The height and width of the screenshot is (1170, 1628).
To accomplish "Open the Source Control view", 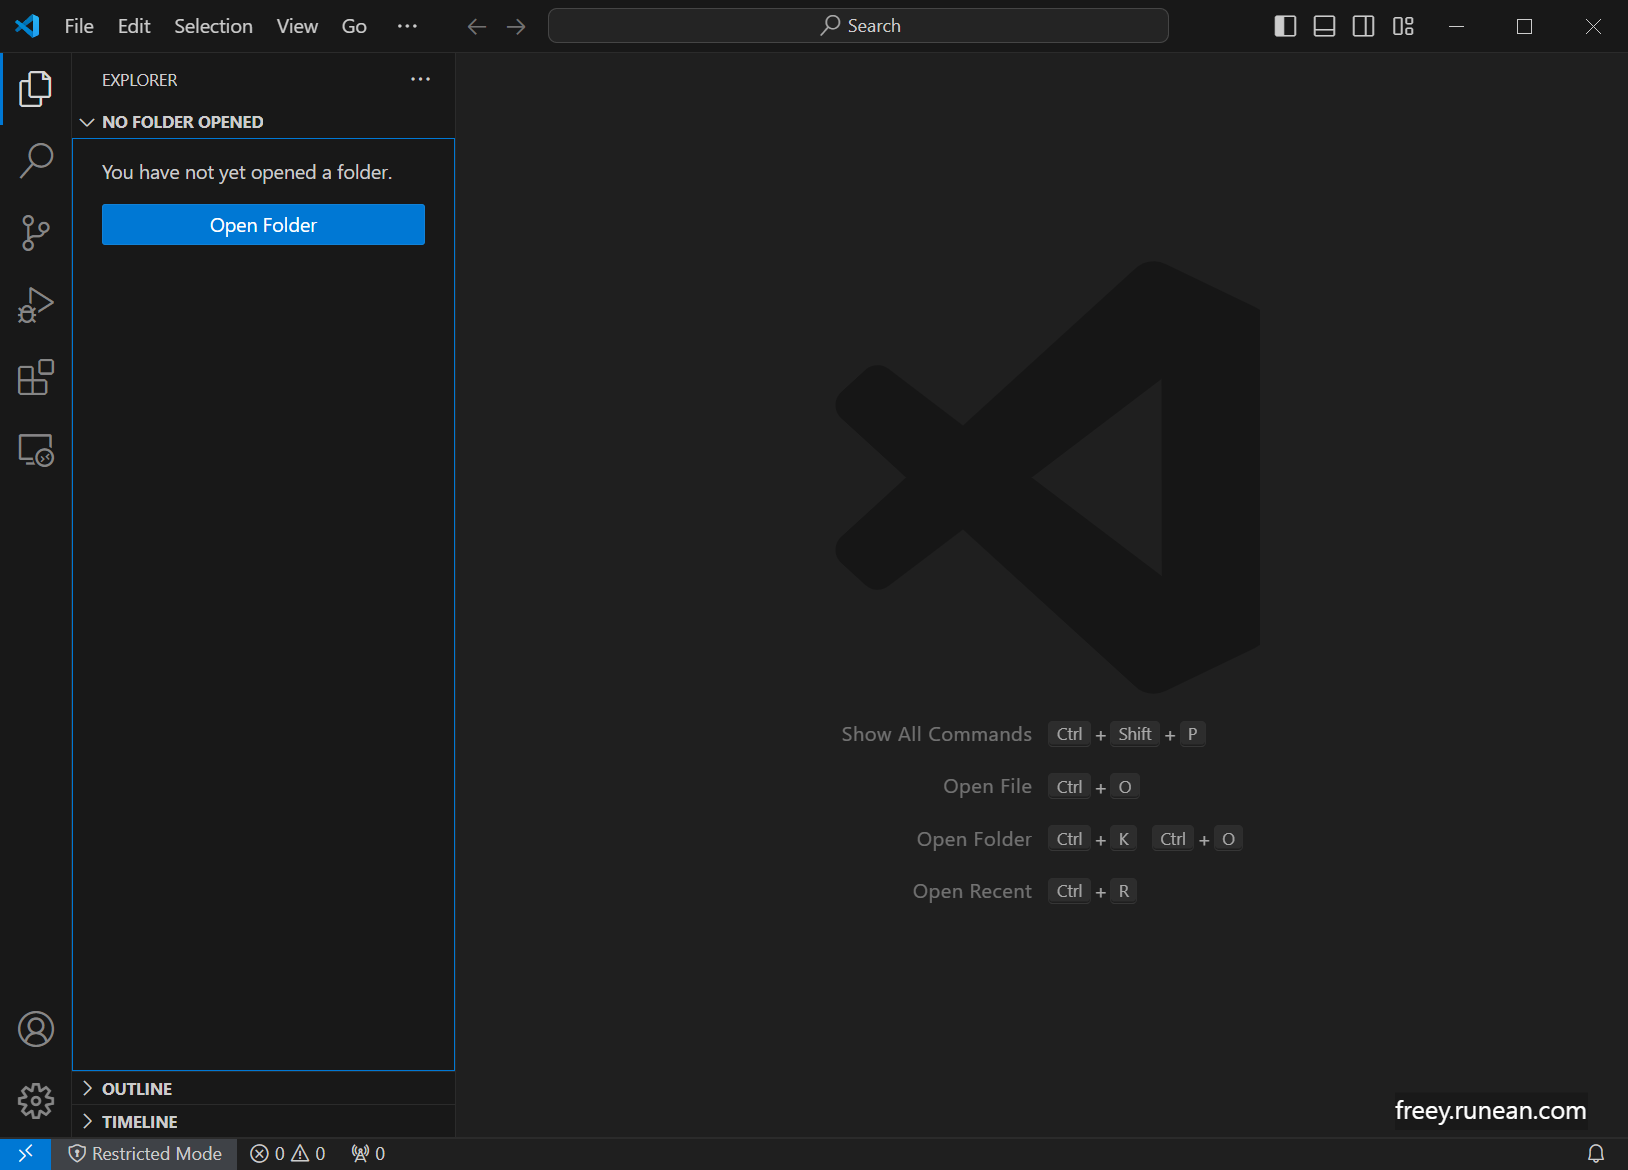I will (x=36, y=233).
